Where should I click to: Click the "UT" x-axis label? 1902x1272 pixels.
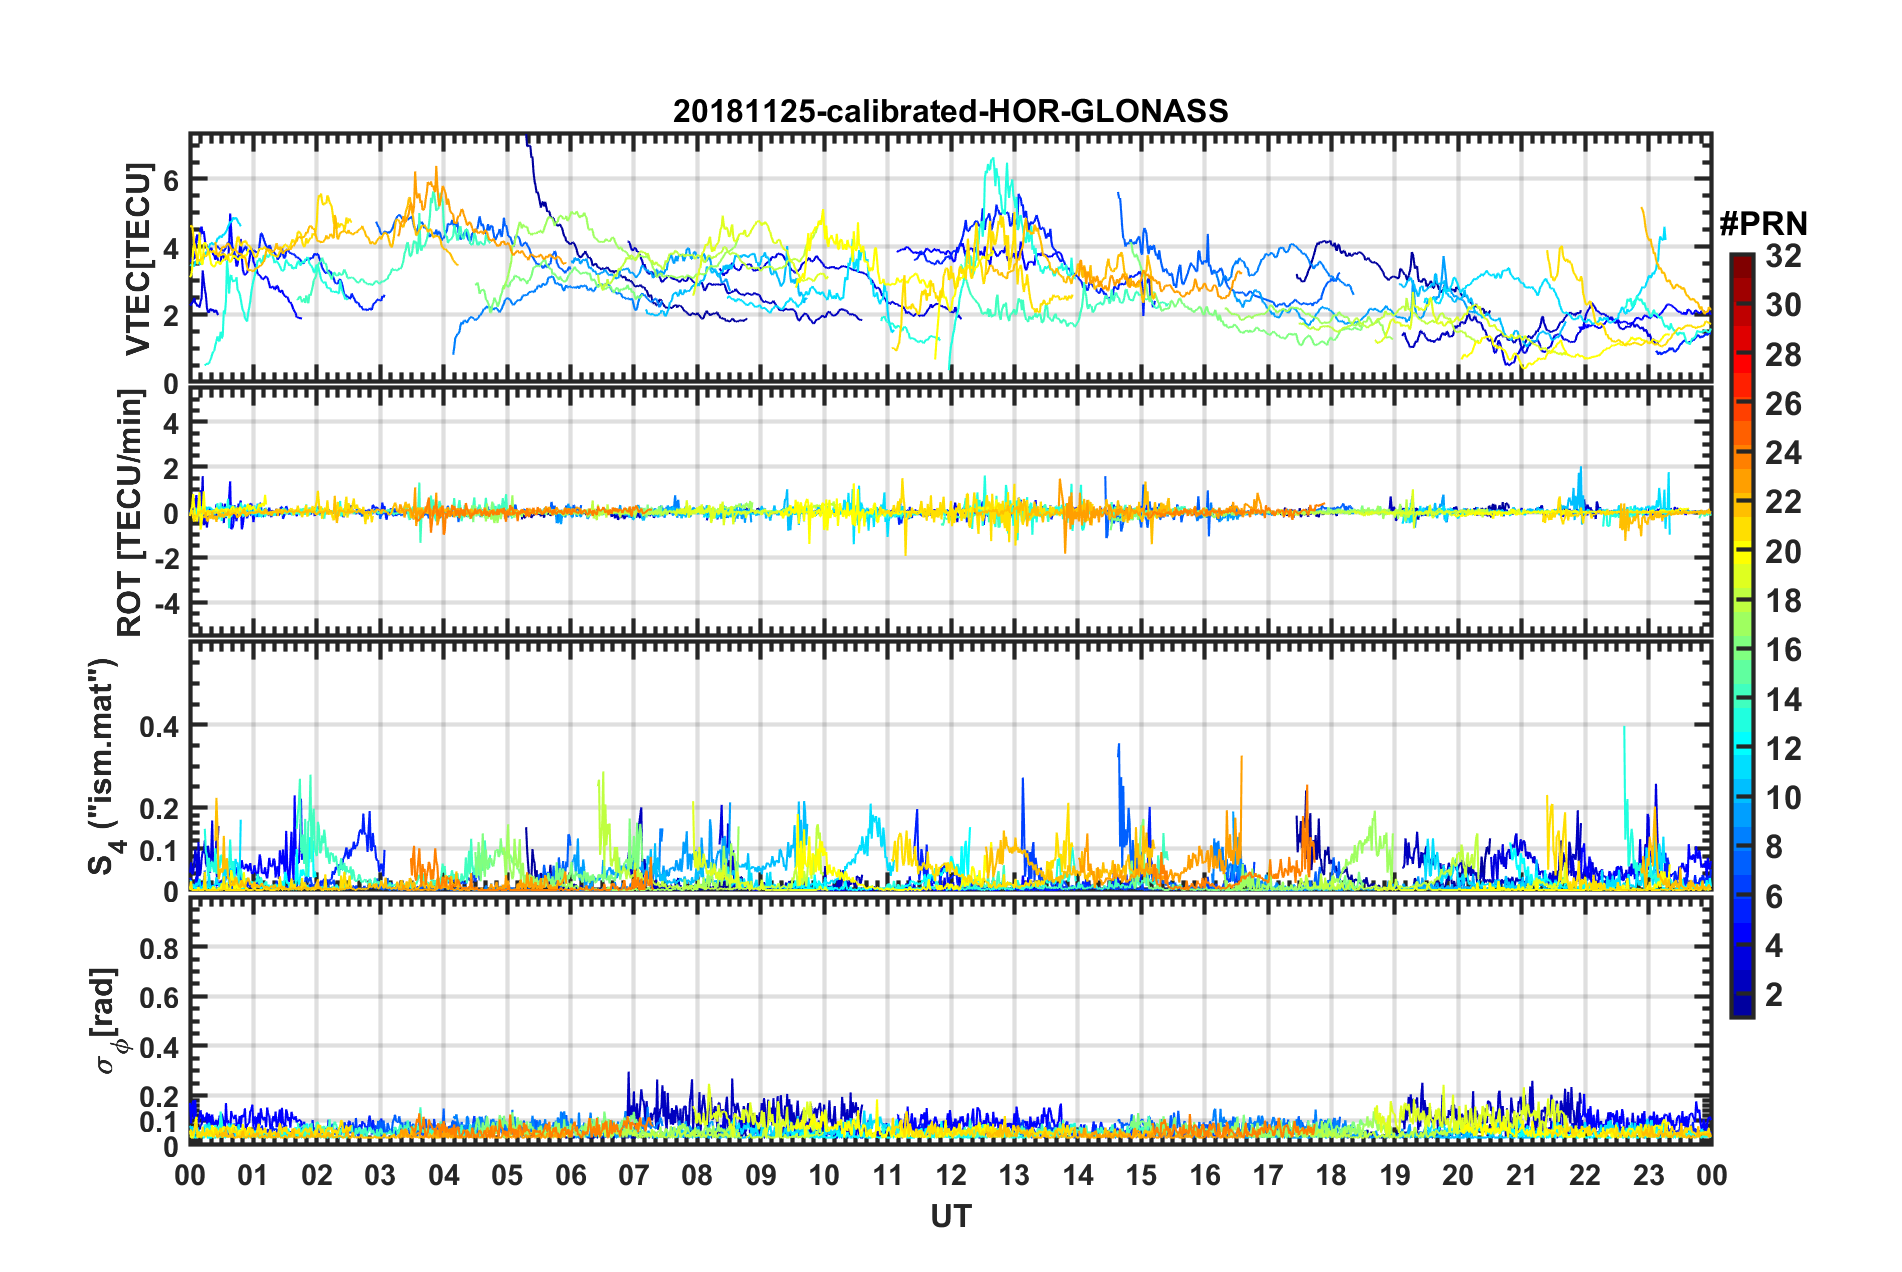[950, 1216]
